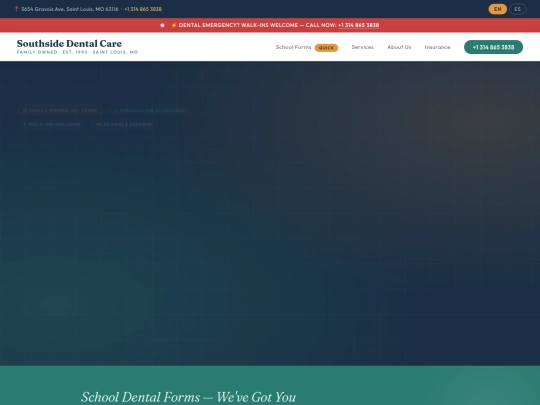Click the green phone number button
The image size is (540, 405).
pos(493,47)
